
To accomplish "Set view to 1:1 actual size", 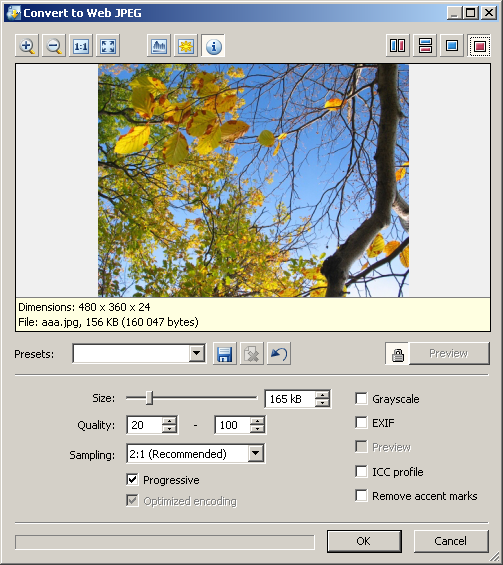I will coord(81,46).
